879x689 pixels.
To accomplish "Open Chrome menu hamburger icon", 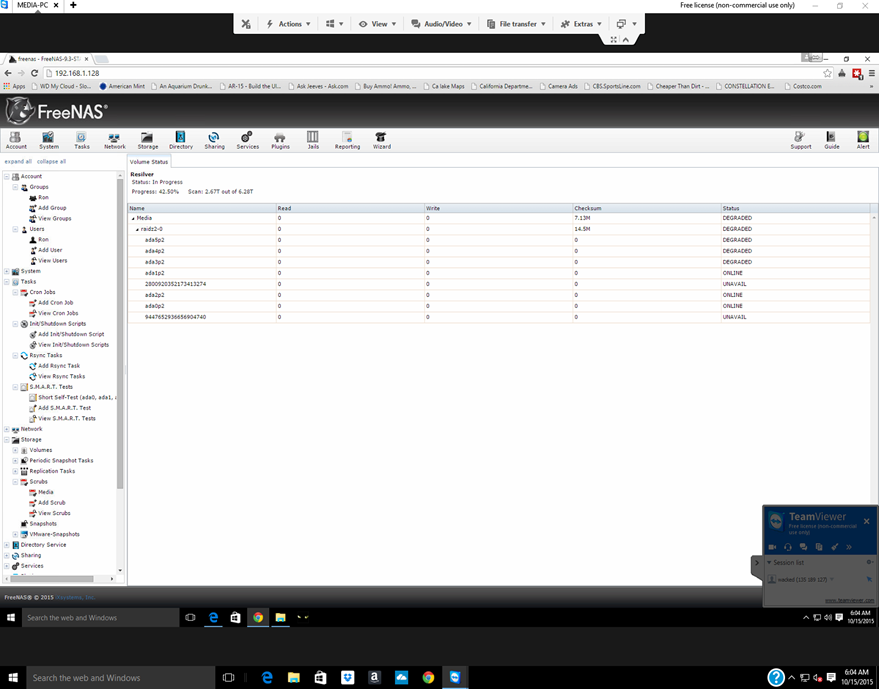I will [872, 73].
